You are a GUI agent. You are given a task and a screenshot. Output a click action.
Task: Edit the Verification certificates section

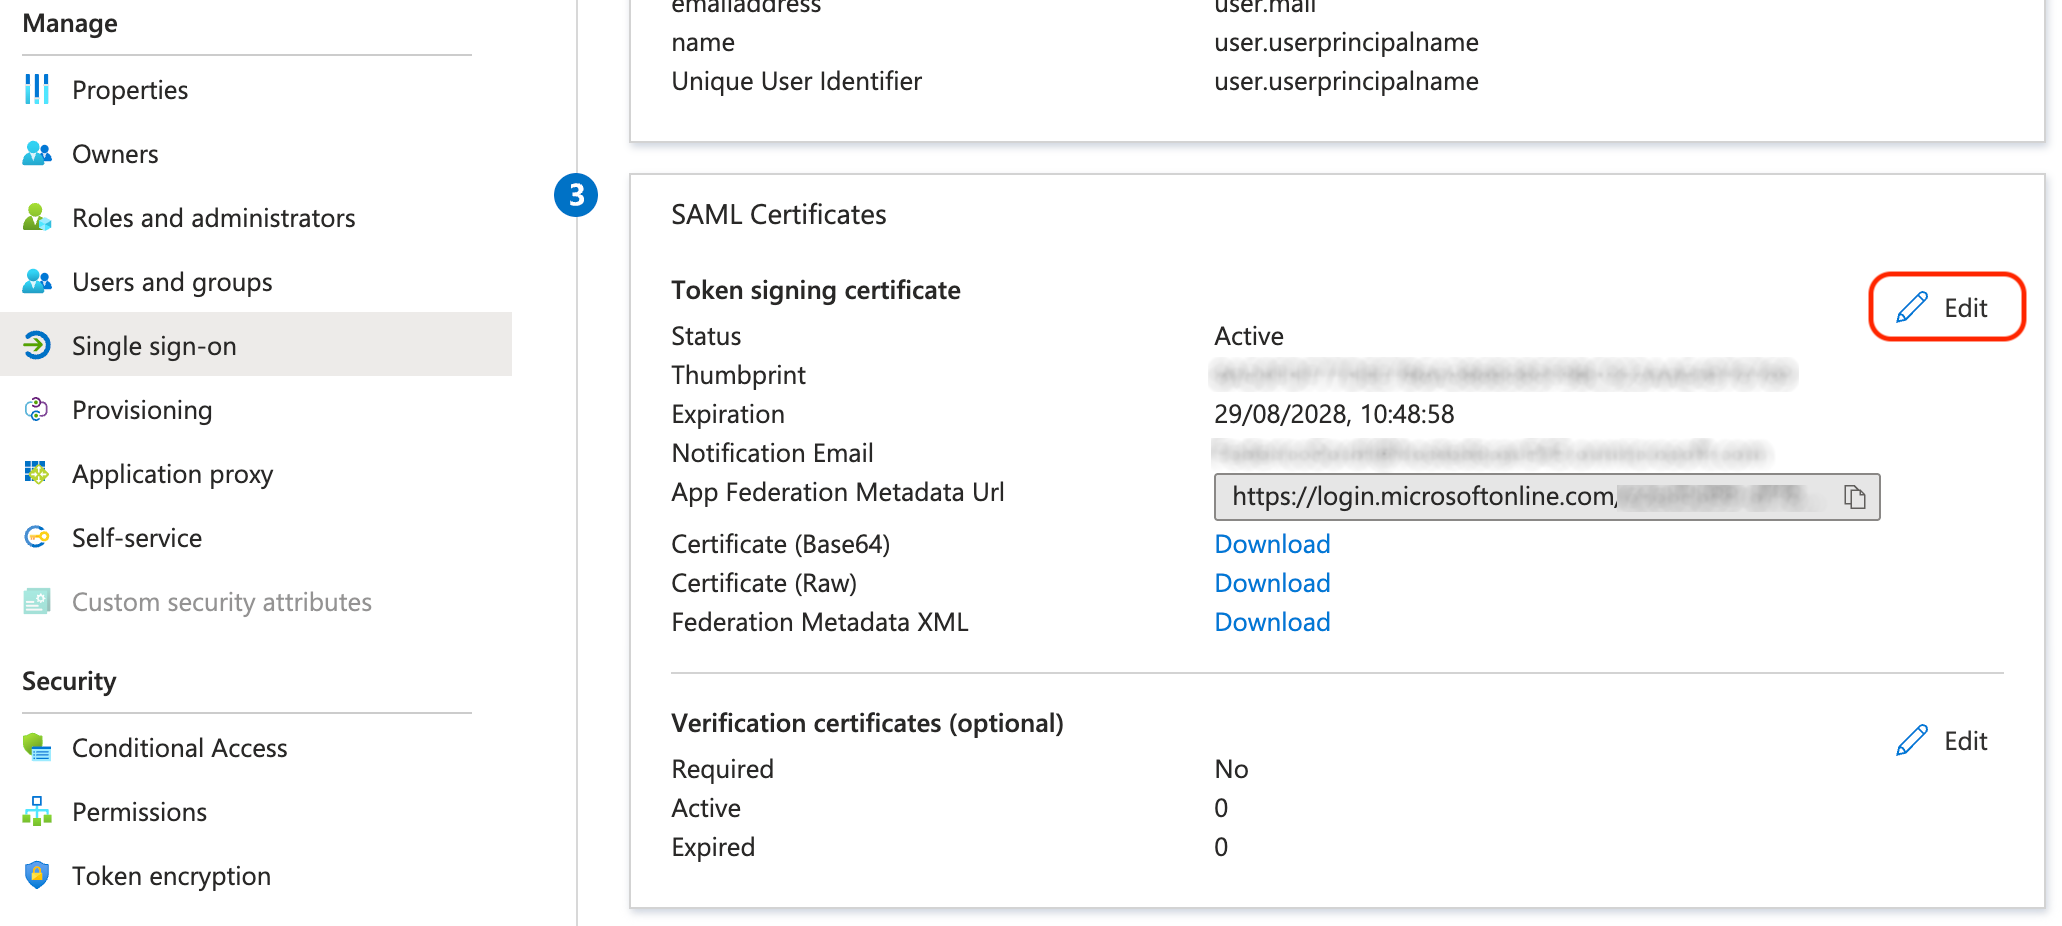[1942, 741]
